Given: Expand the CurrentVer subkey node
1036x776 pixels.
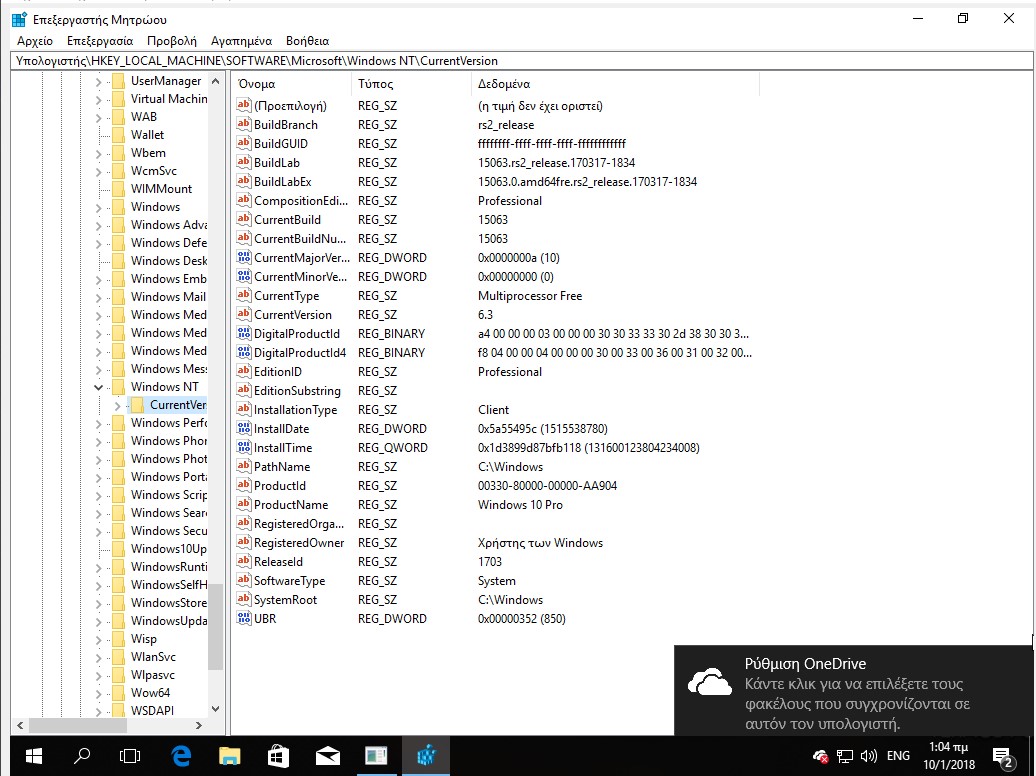Looking at the screenshot, I should click(118, 405).
